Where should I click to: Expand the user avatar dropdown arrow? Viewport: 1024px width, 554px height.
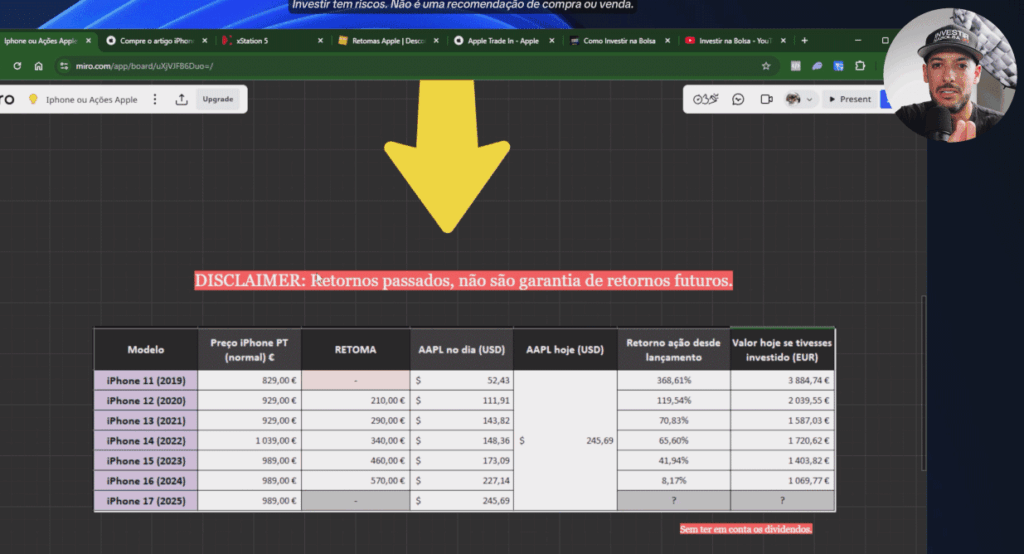[x=809, y=99]
